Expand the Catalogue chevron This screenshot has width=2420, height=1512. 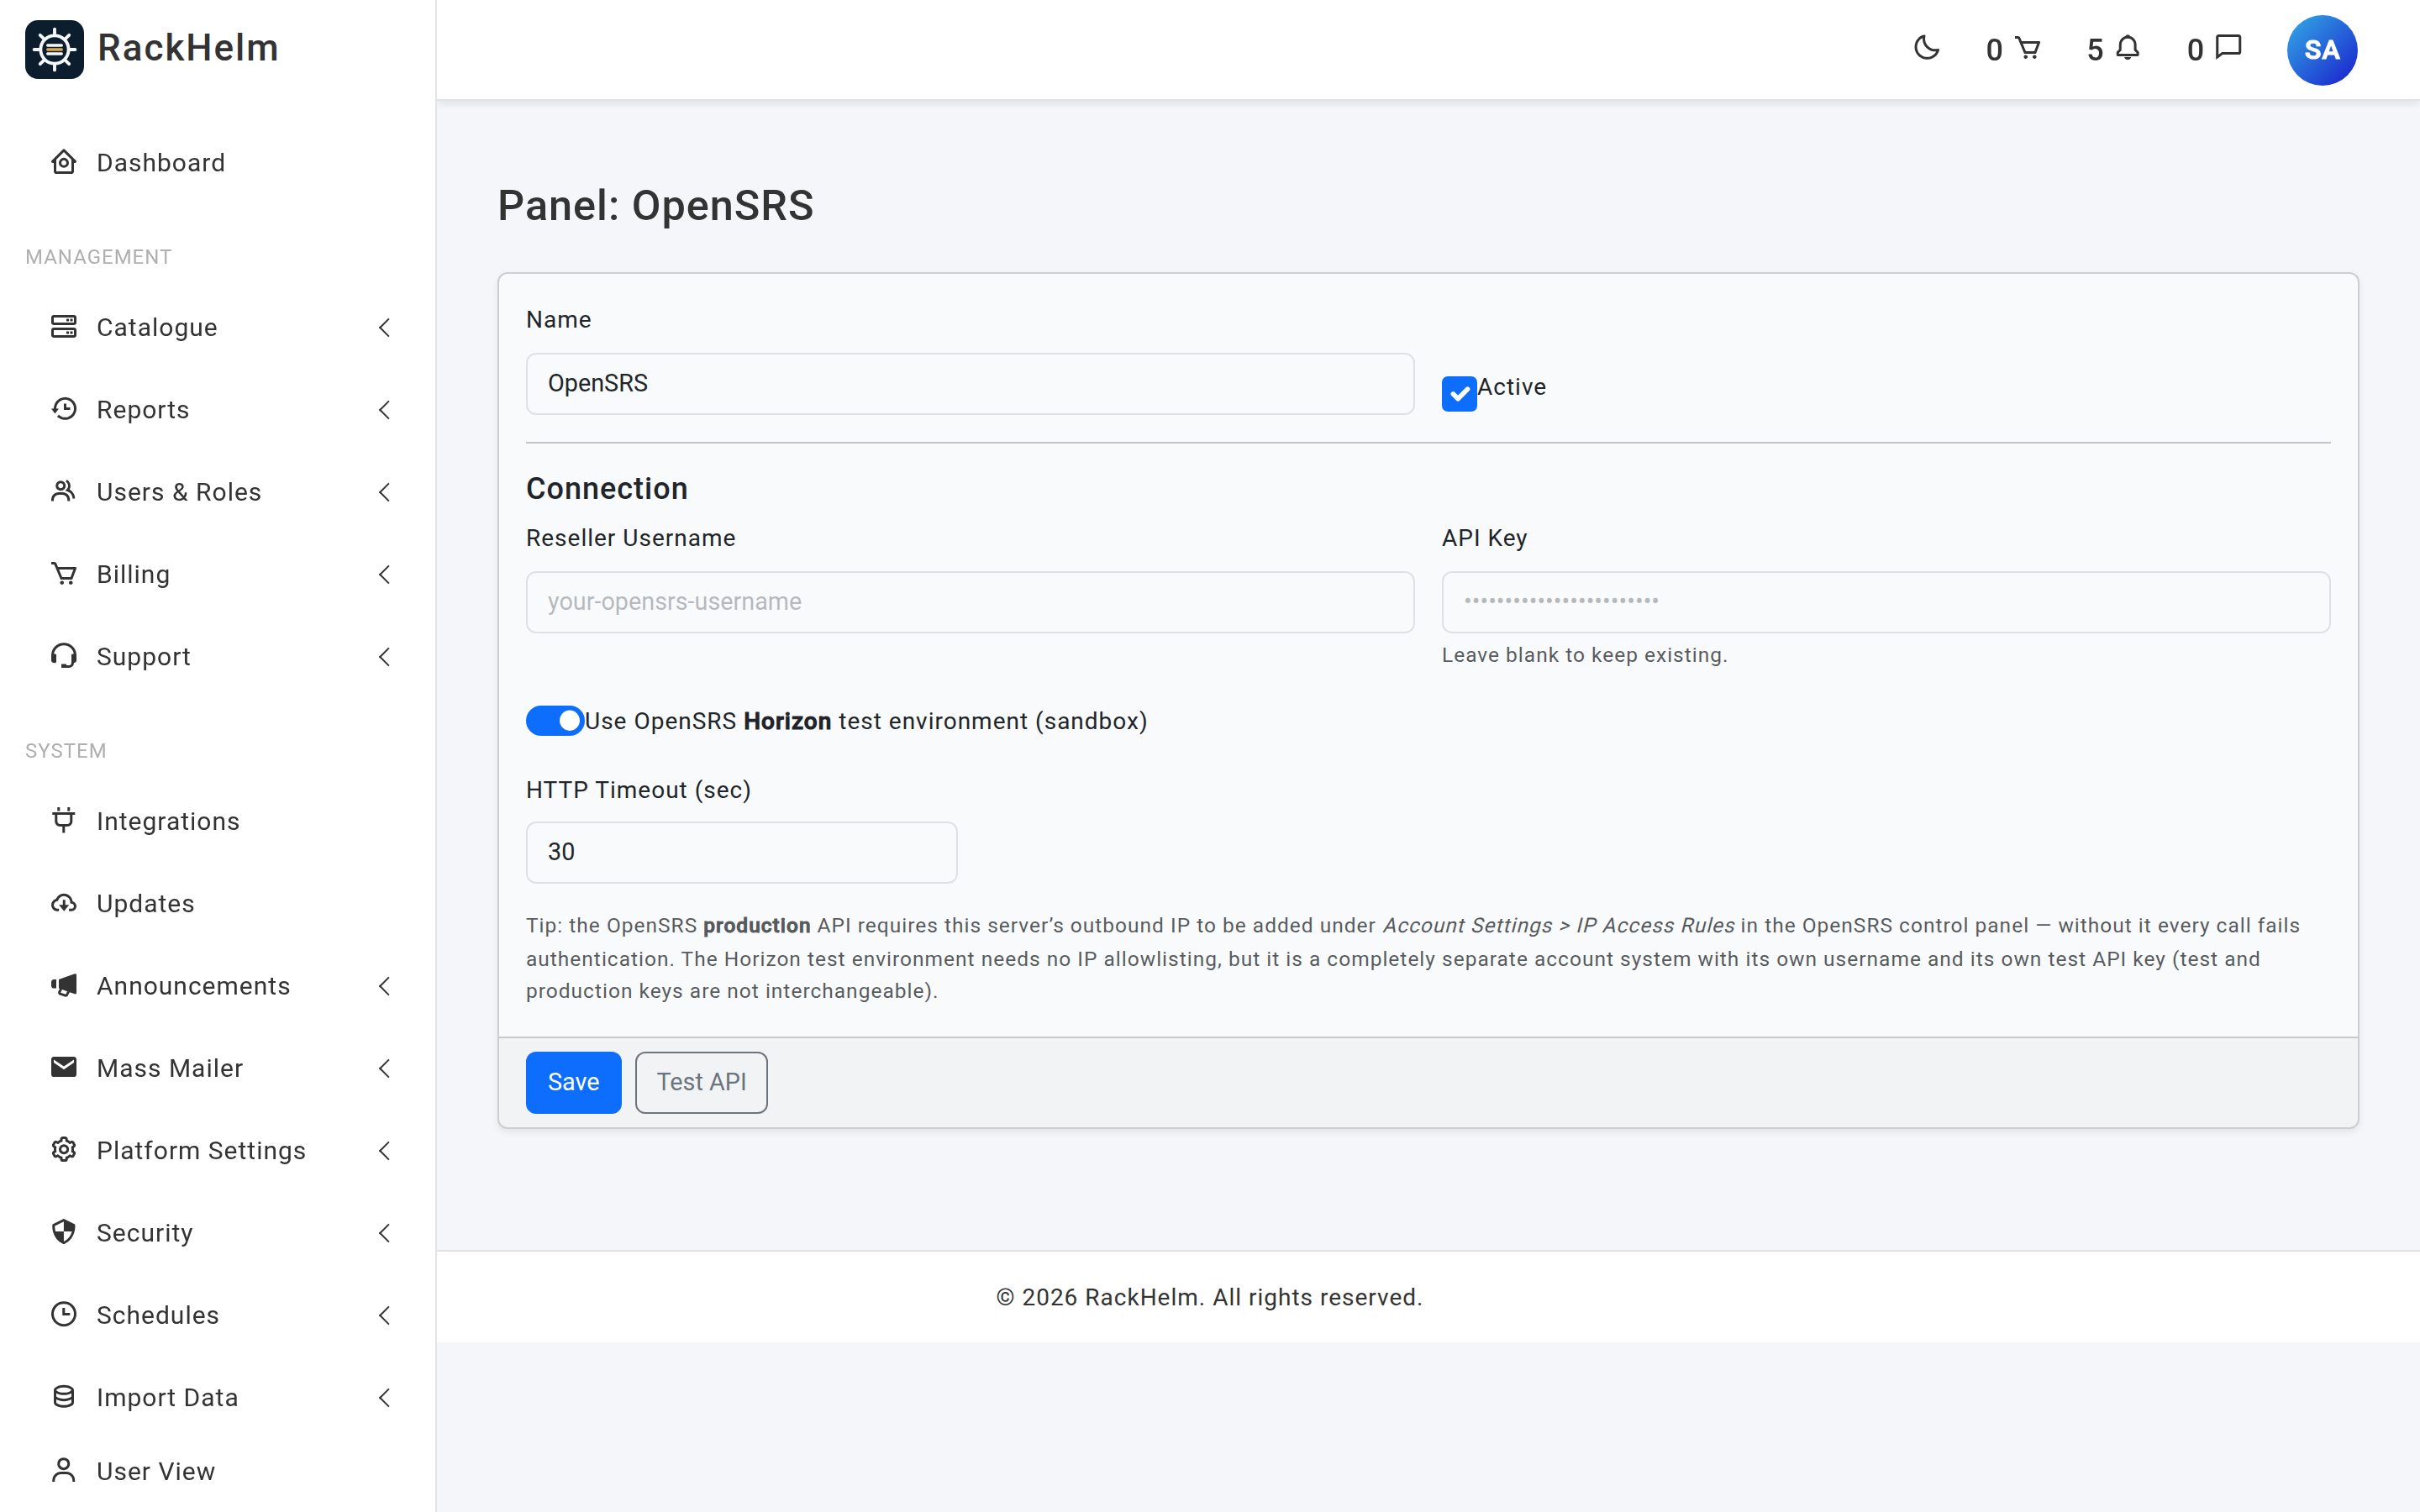pos(384,327)
